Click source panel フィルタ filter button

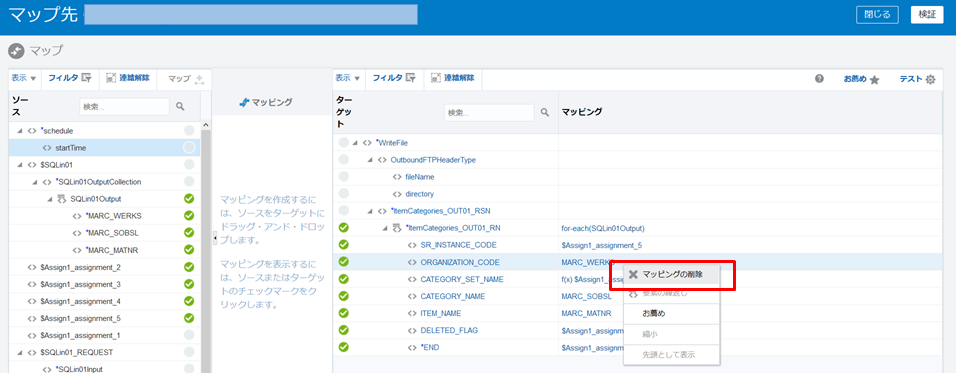coord(70,78)
